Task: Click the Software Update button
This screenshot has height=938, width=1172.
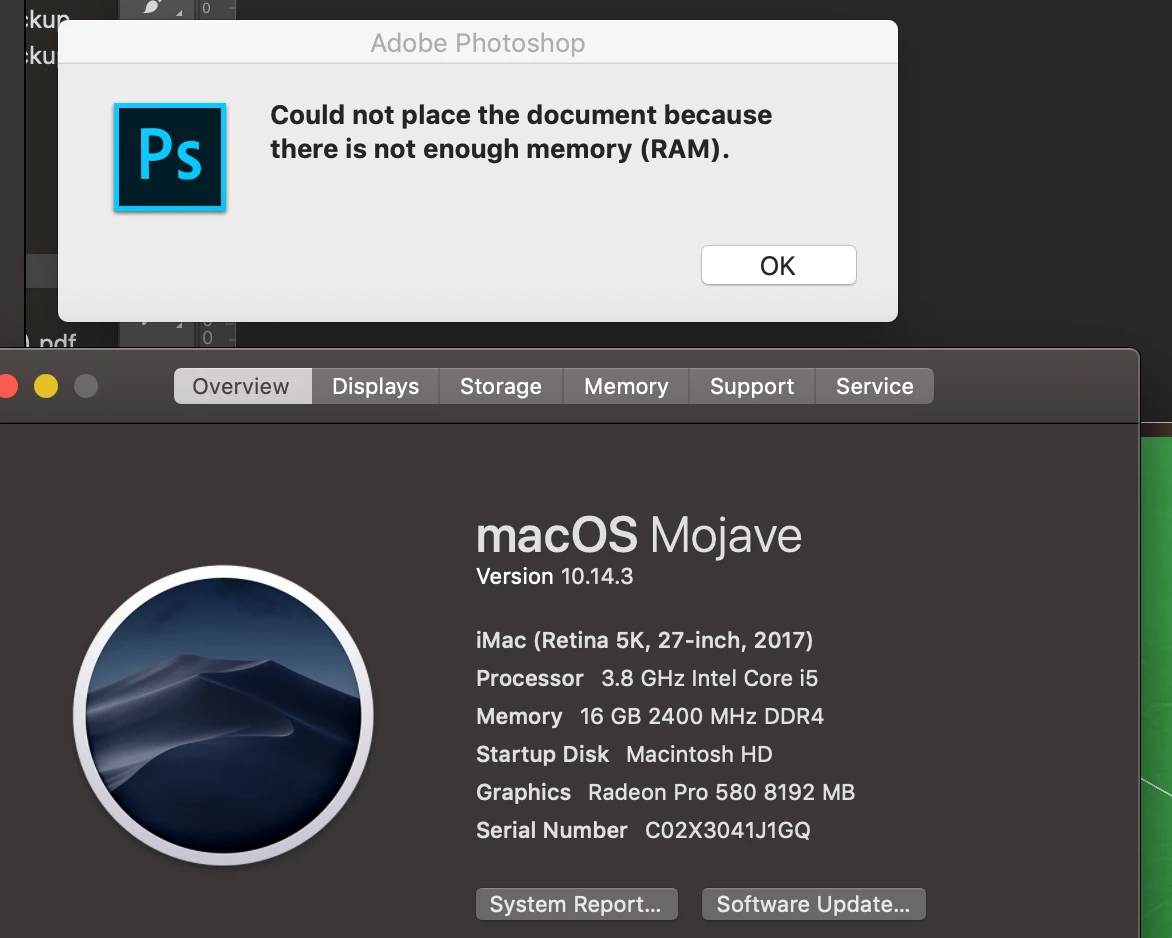Action: [x=813, y=904]
